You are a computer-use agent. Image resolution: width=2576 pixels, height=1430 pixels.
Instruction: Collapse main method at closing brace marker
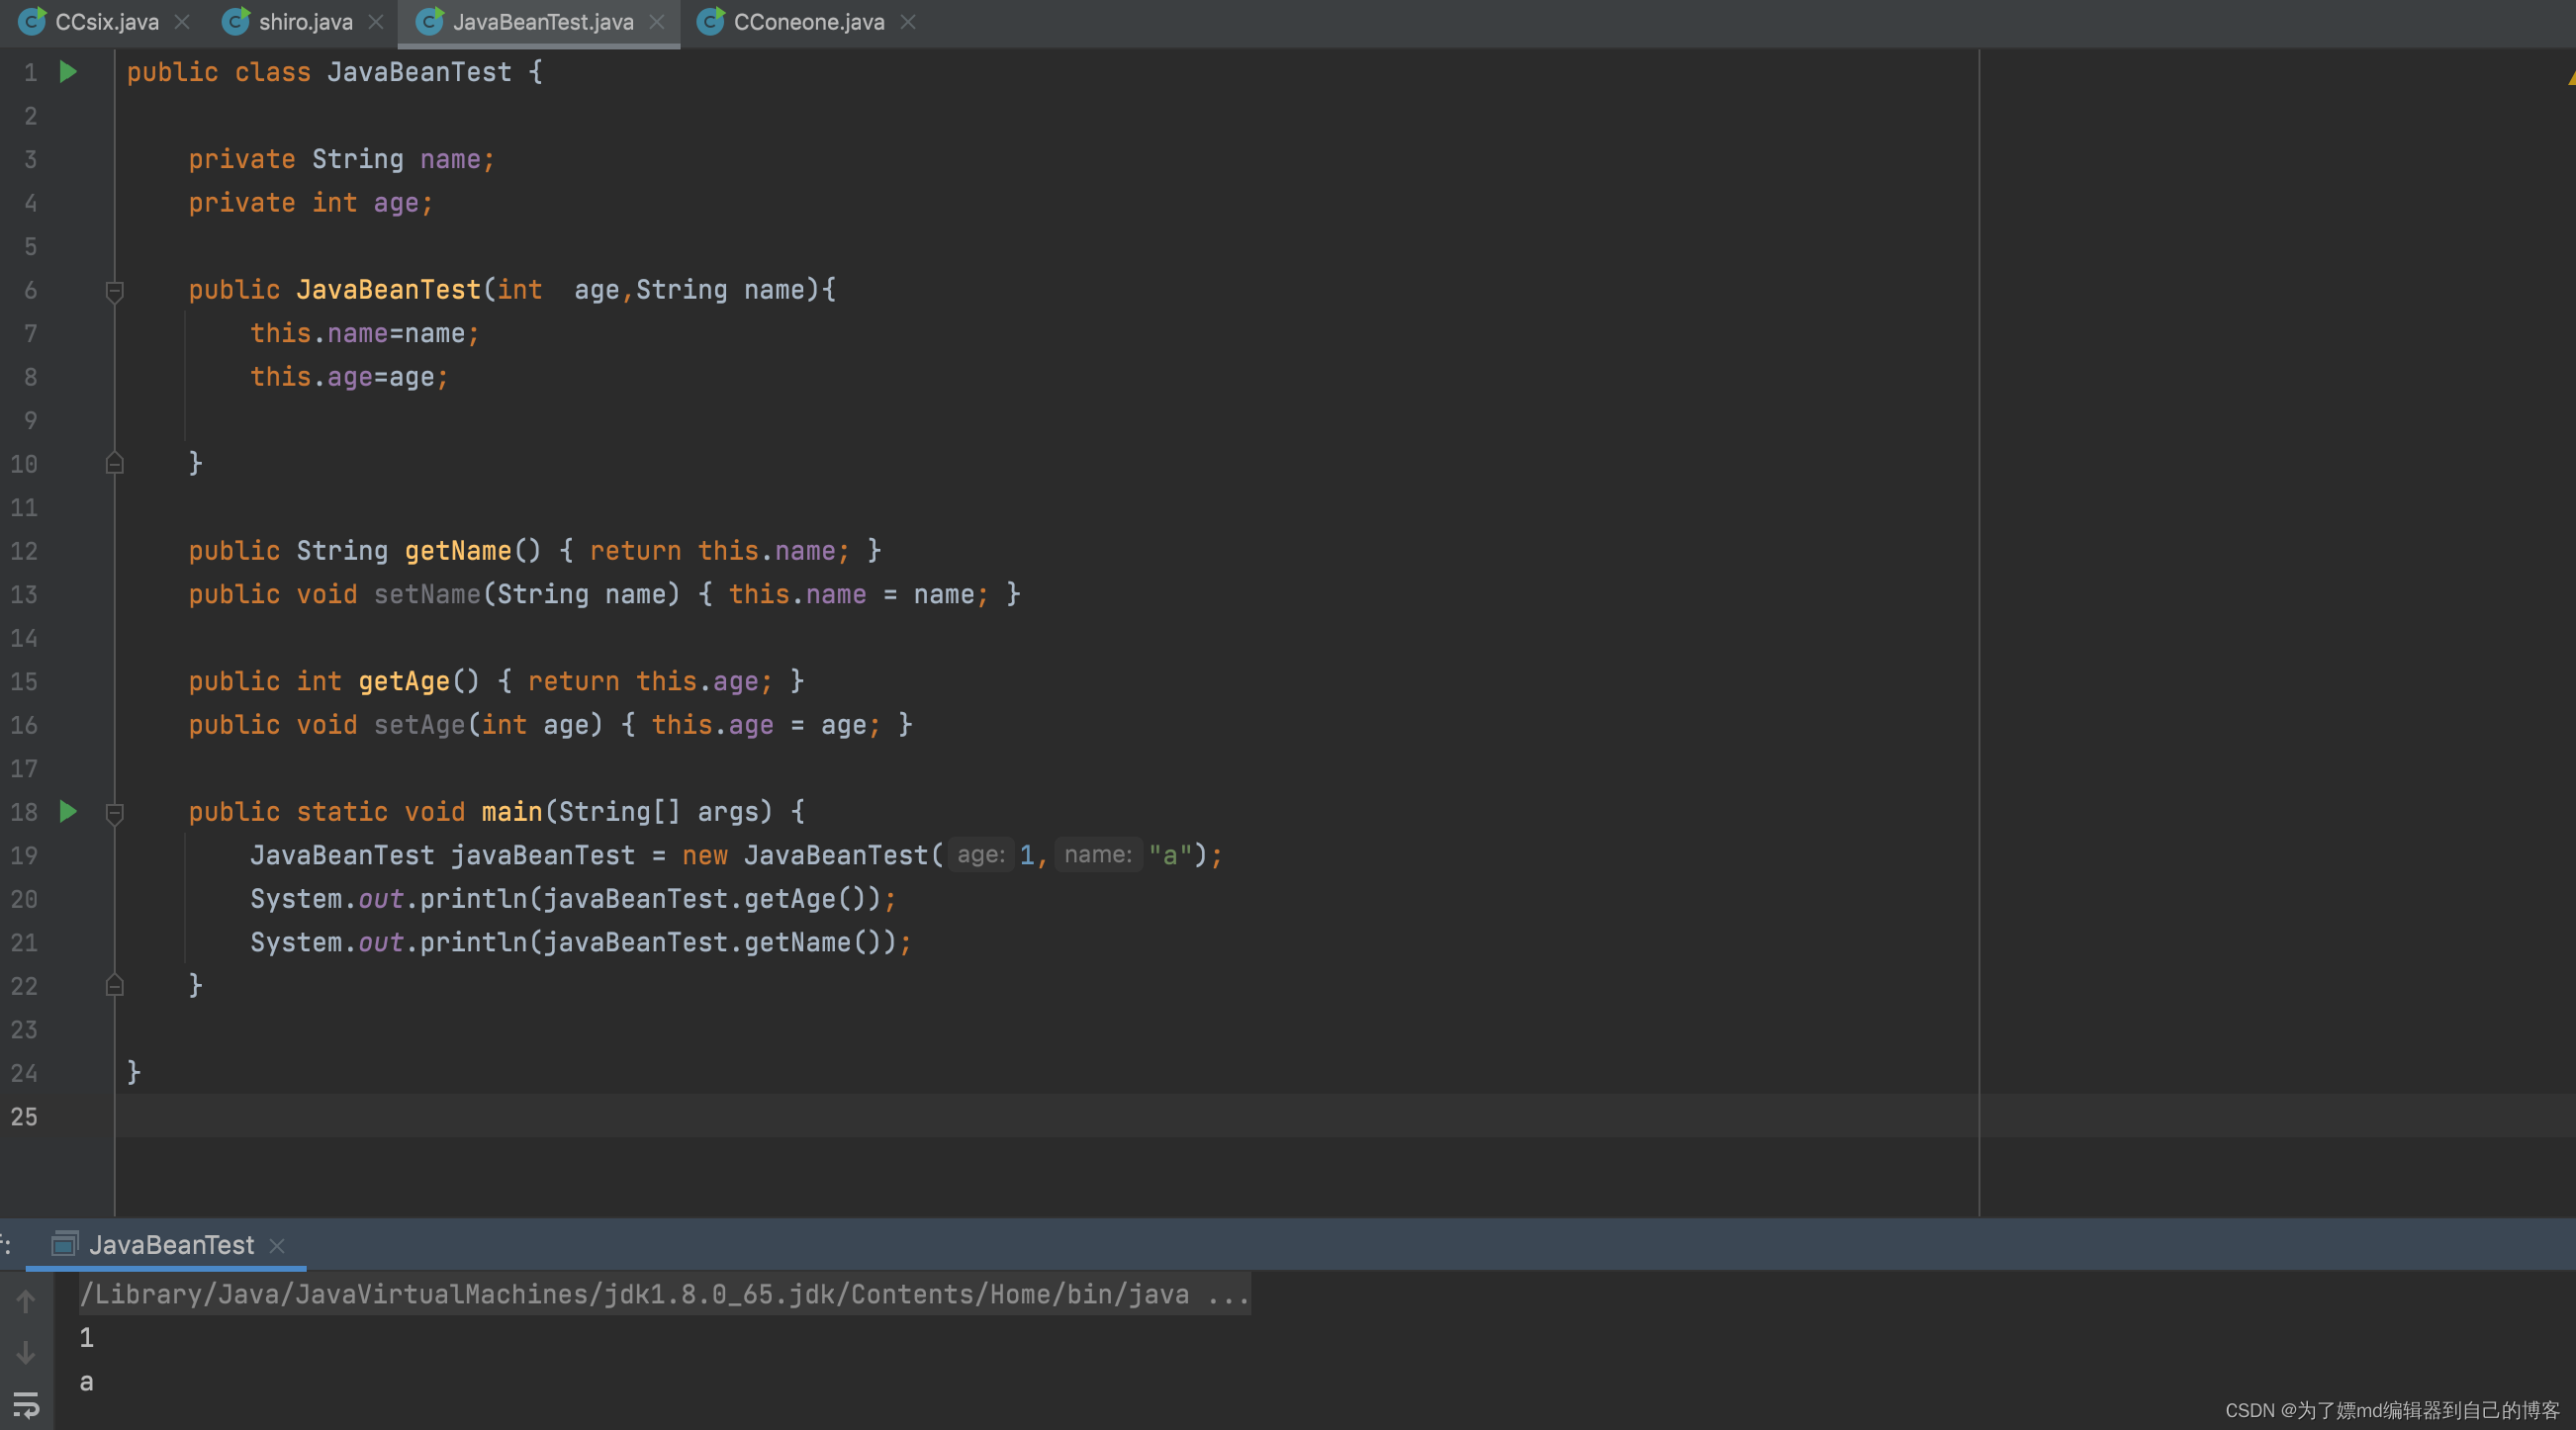[115, 985]
